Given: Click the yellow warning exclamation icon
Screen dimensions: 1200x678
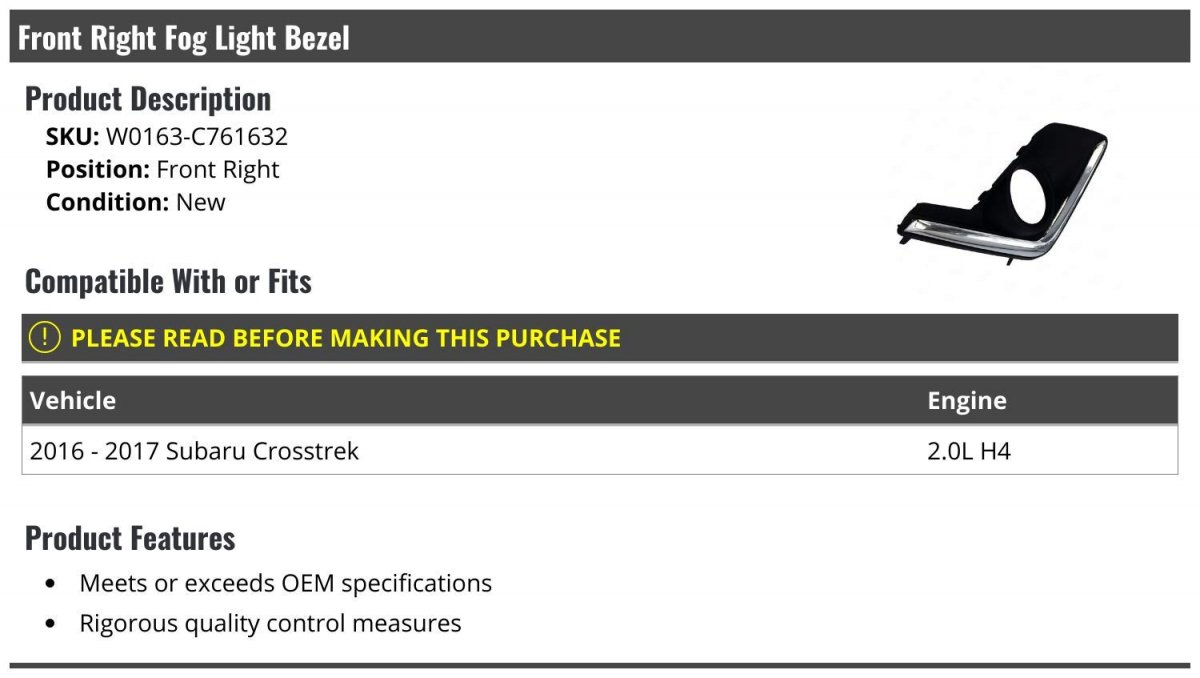Looking at the screenshot, I should (45, 337).
